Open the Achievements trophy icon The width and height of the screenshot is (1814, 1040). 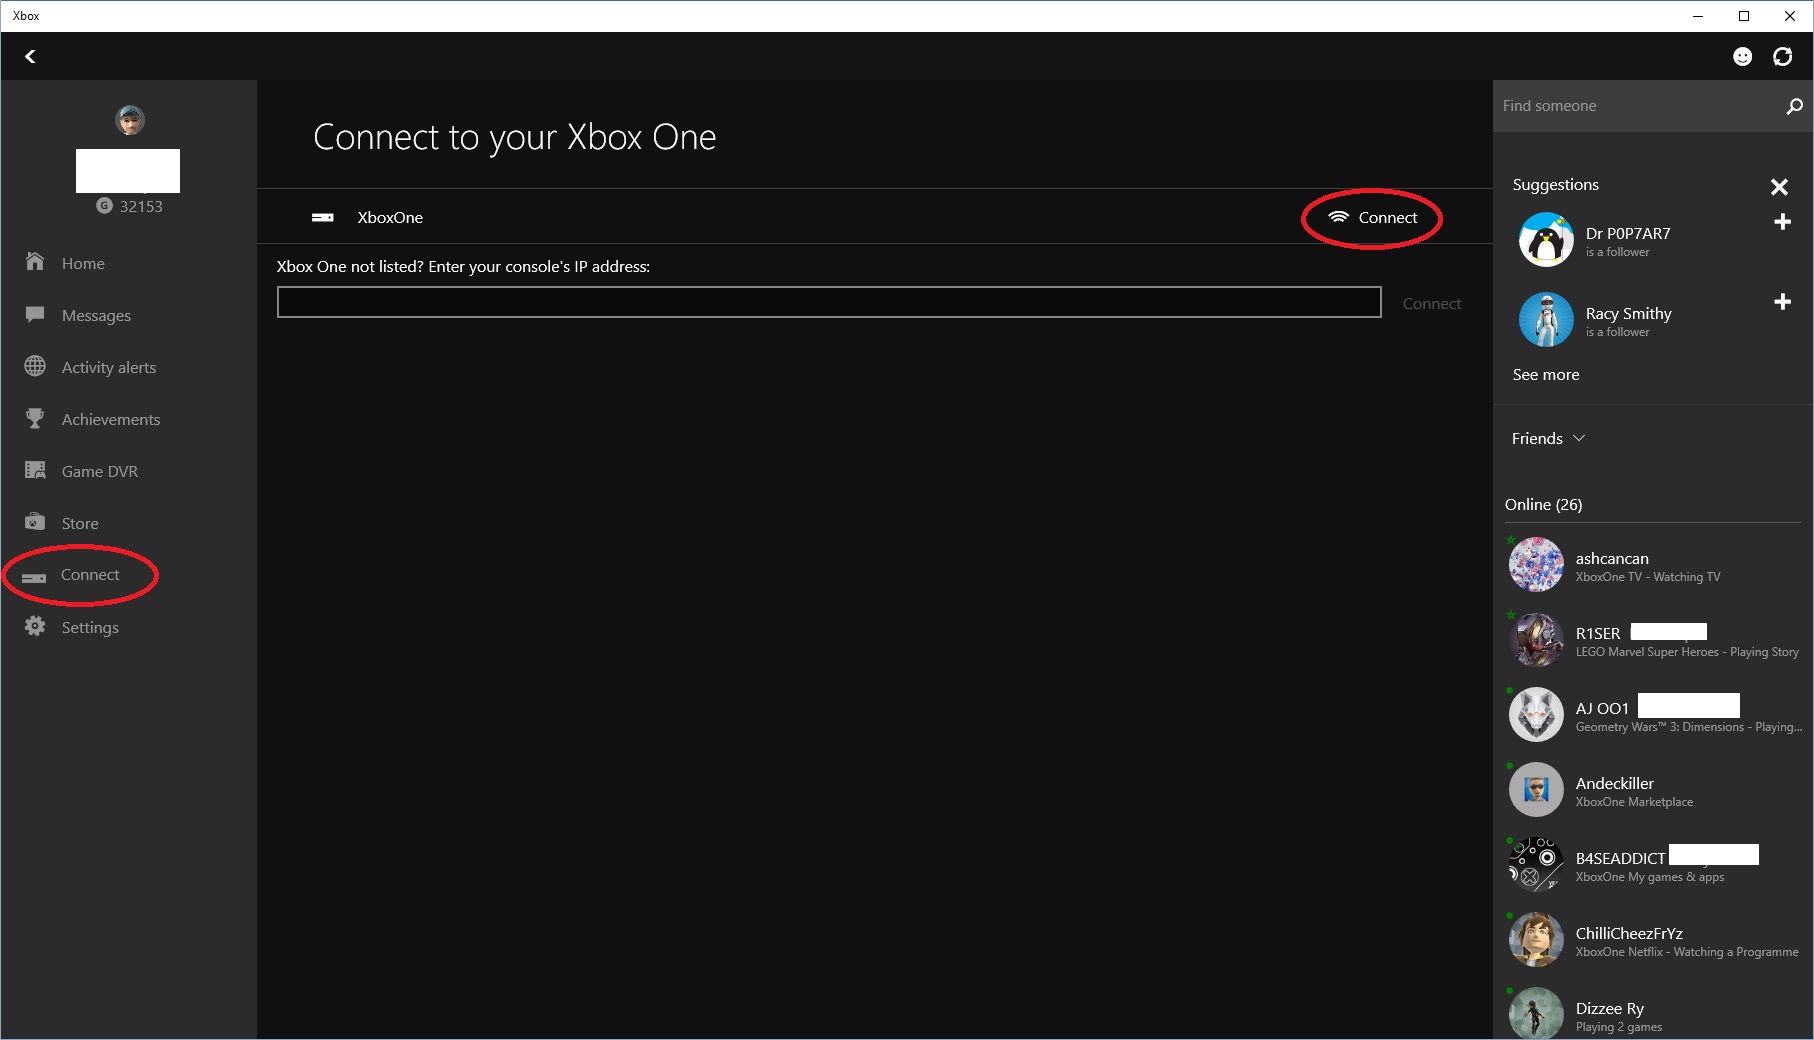35,418
